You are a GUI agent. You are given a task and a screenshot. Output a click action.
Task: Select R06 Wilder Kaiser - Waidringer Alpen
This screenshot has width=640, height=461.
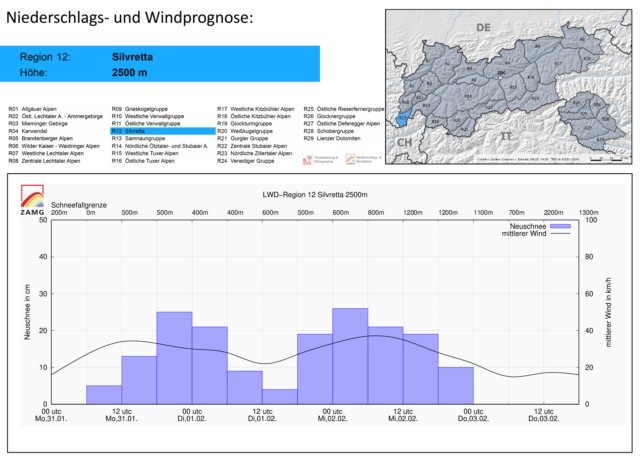[x=54, y=146]
